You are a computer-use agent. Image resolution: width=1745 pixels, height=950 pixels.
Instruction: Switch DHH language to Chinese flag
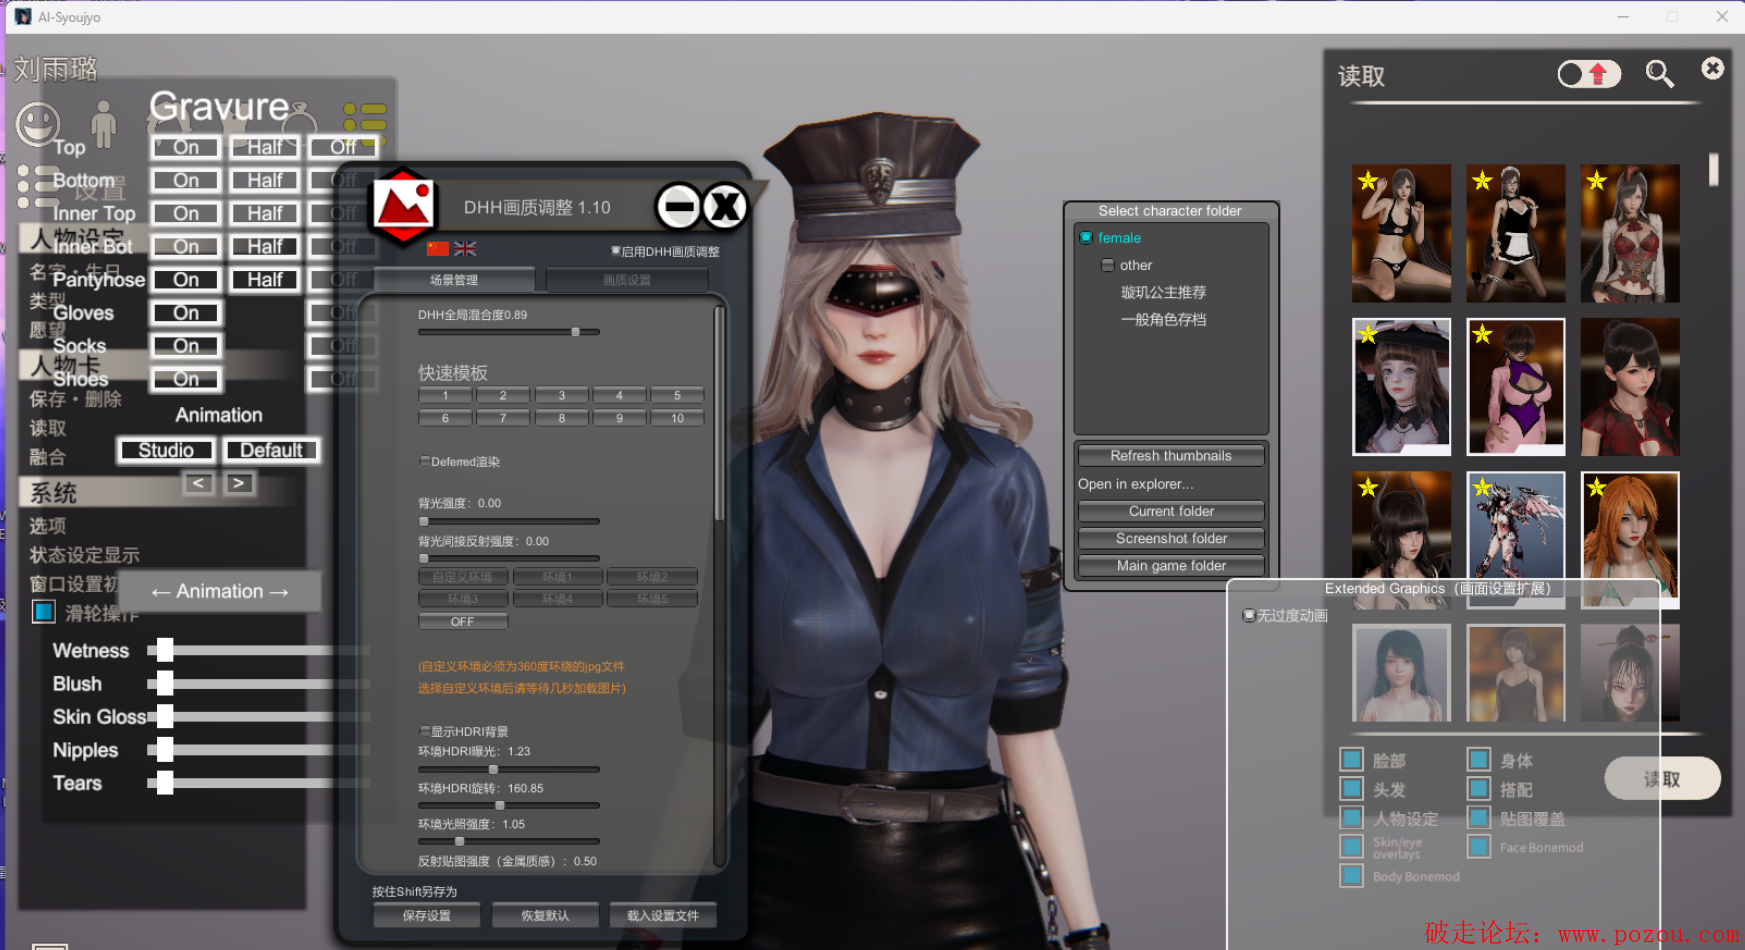438,248
